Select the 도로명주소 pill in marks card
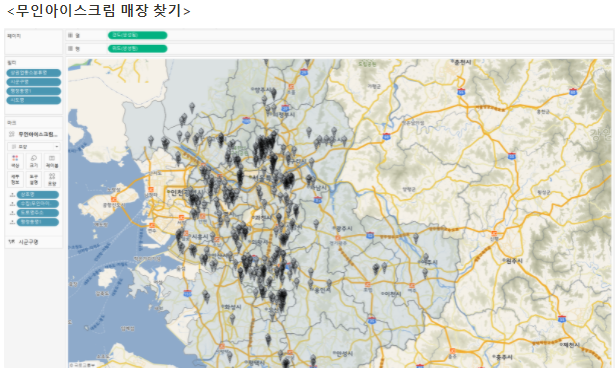The height and width of the screenshot is (370, 615). point(38,213)
